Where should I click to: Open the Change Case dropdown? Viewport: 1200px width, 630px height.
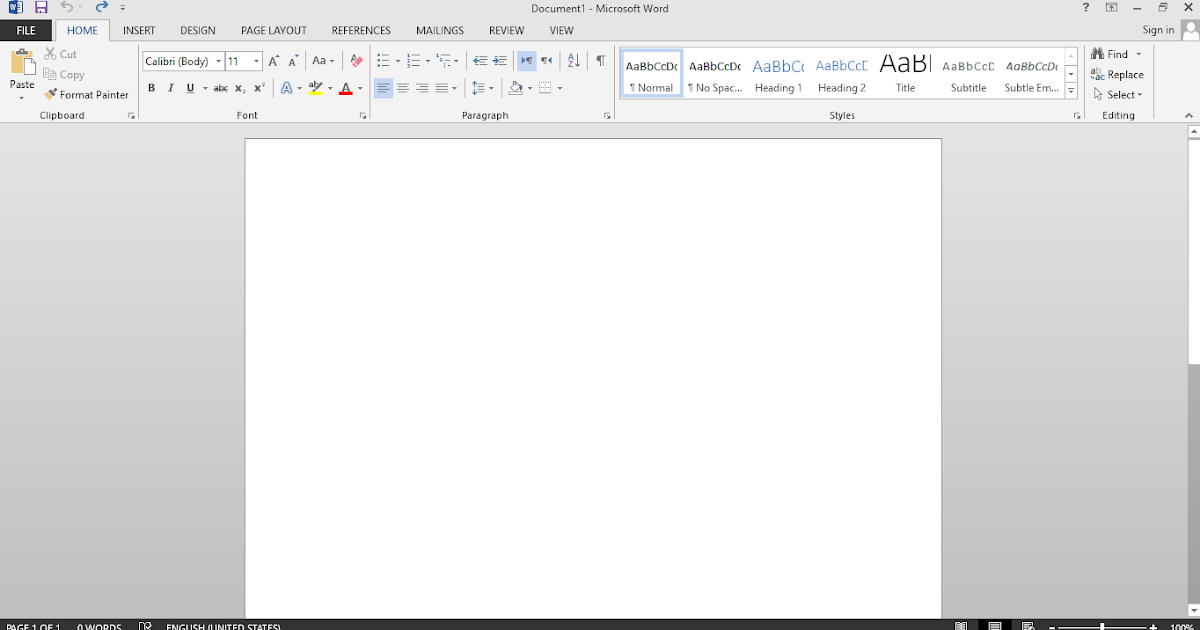pyautogui.click(x=322, y=61)
